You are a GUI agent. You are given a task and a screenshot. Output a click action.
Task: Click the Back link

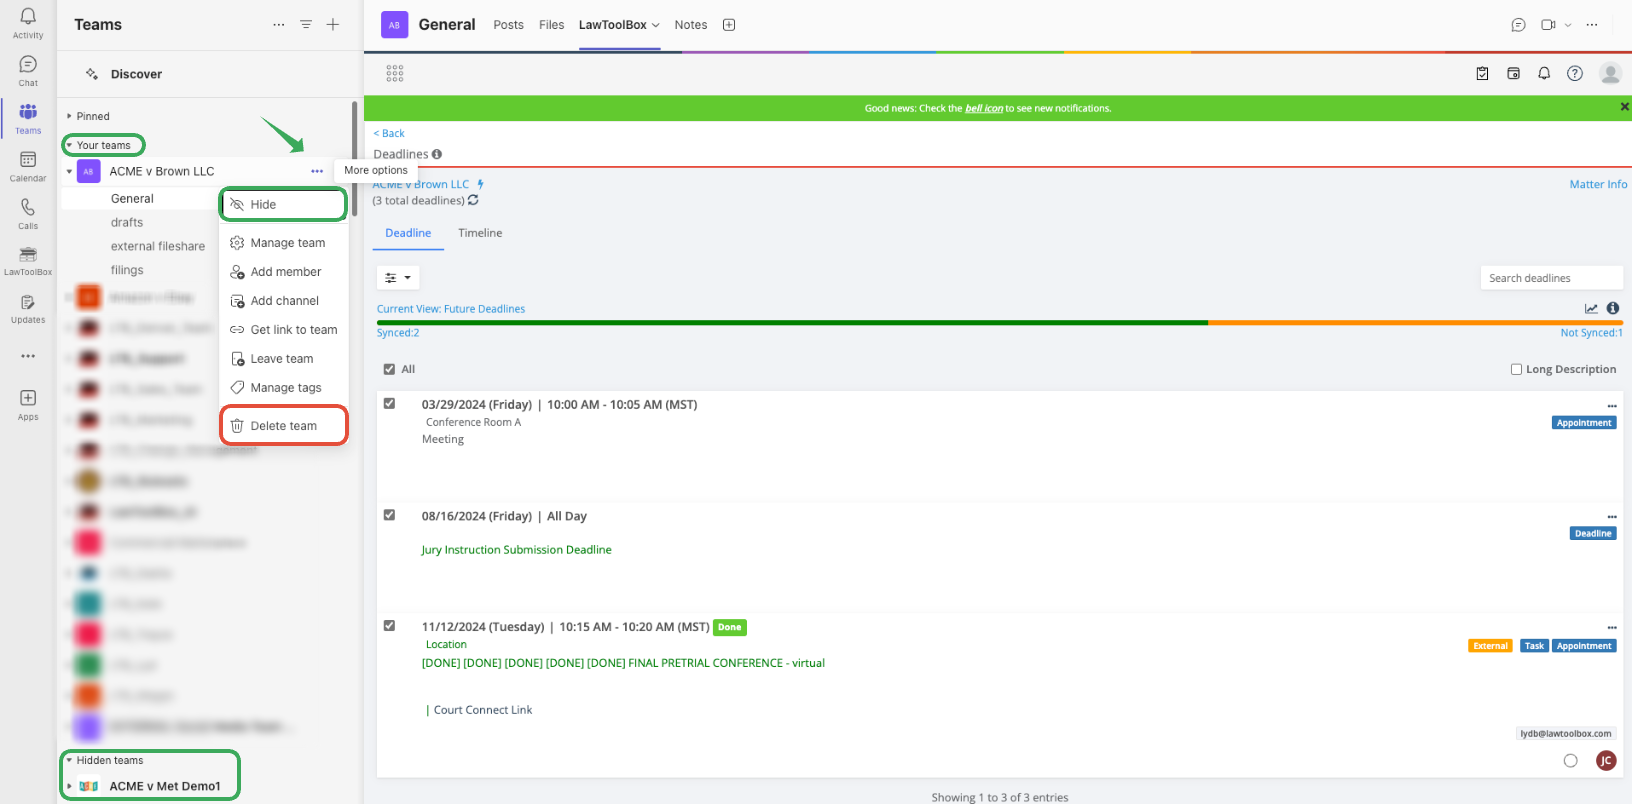coord(389,133)
